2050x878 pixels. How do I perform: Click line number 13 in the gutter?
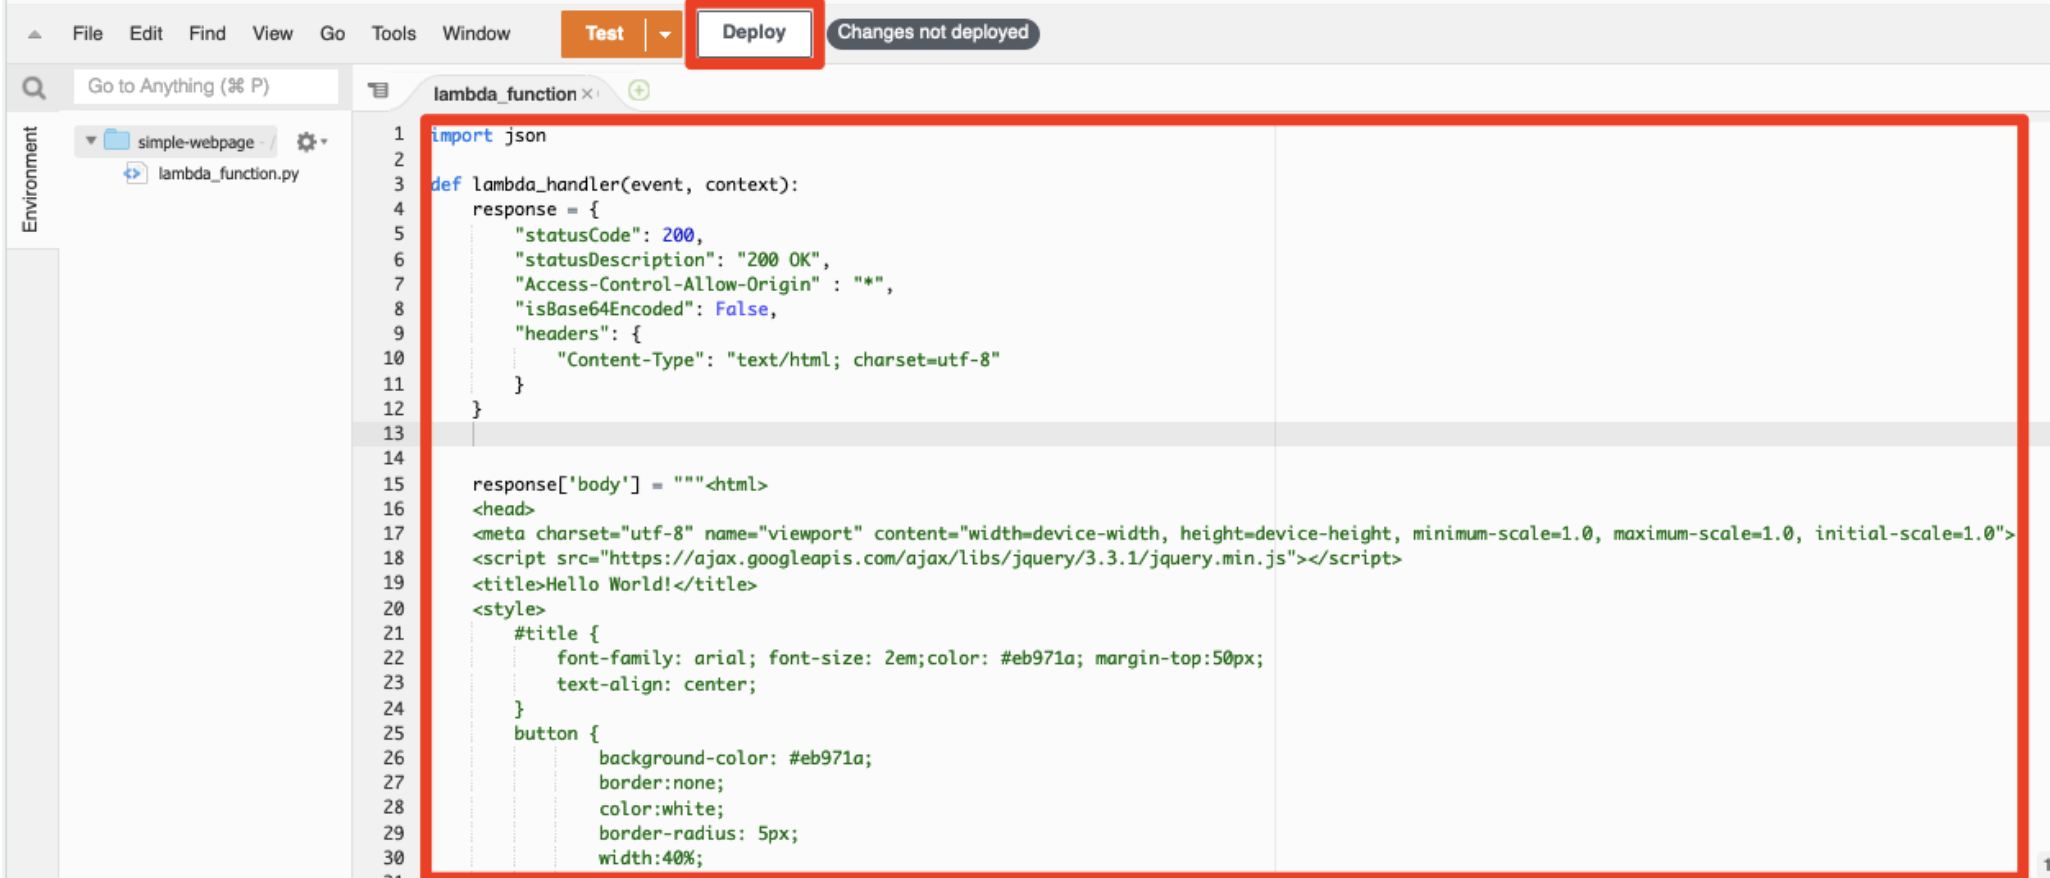point(394,433)
